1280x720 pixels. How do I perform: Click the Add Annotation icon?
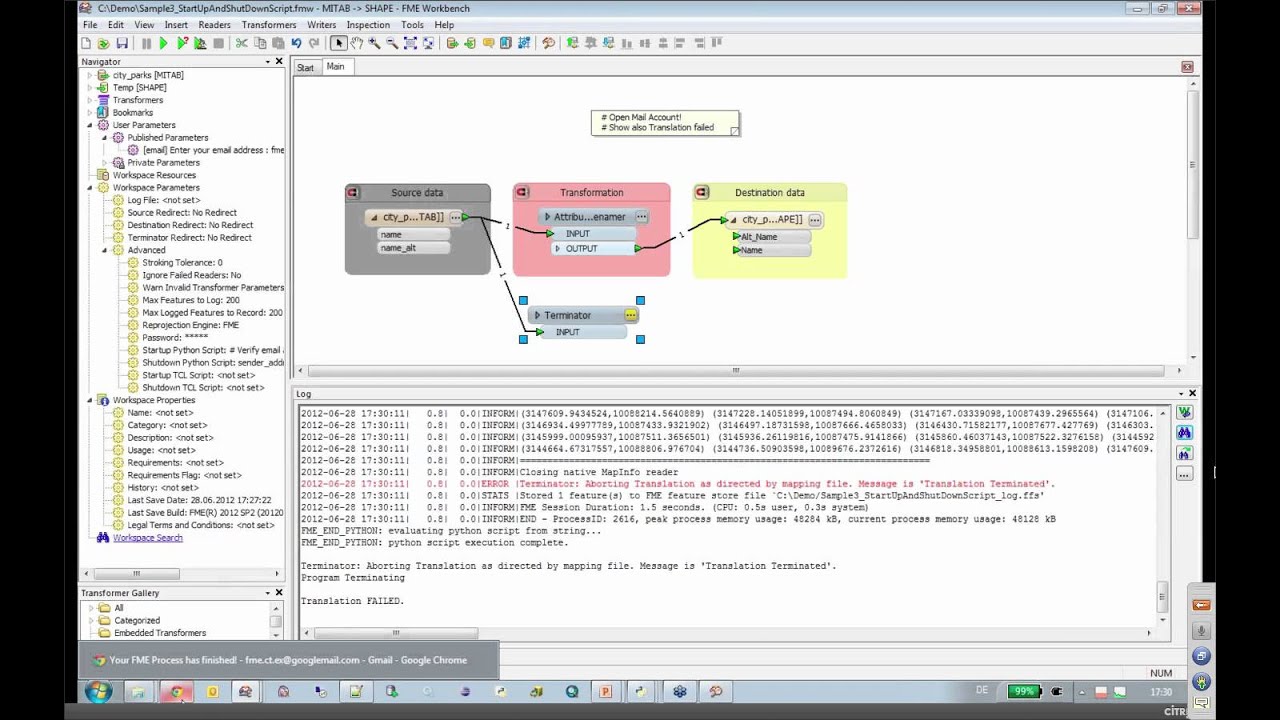(488, 43)
